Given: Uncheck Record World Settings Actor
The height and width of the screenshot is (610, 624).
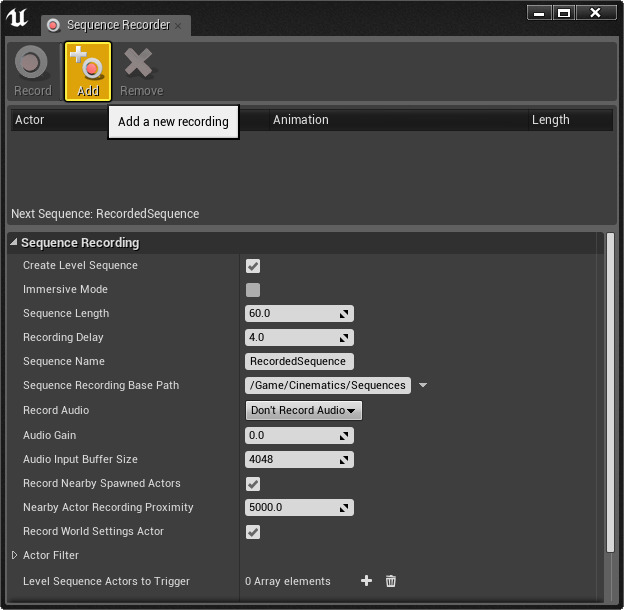Looking at the screenshot, I should pos(253,532).
